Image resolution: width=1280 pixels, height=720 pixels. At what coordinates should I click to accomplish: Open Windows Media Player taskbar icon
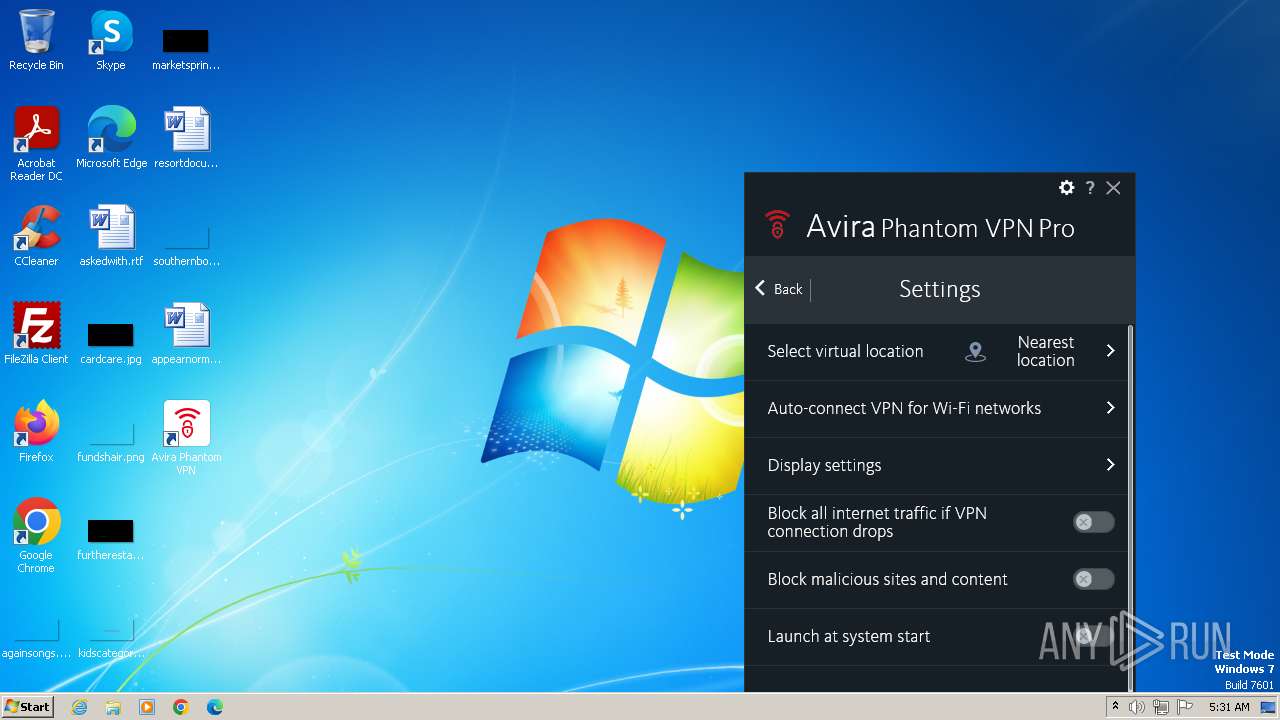pos(147,707)
